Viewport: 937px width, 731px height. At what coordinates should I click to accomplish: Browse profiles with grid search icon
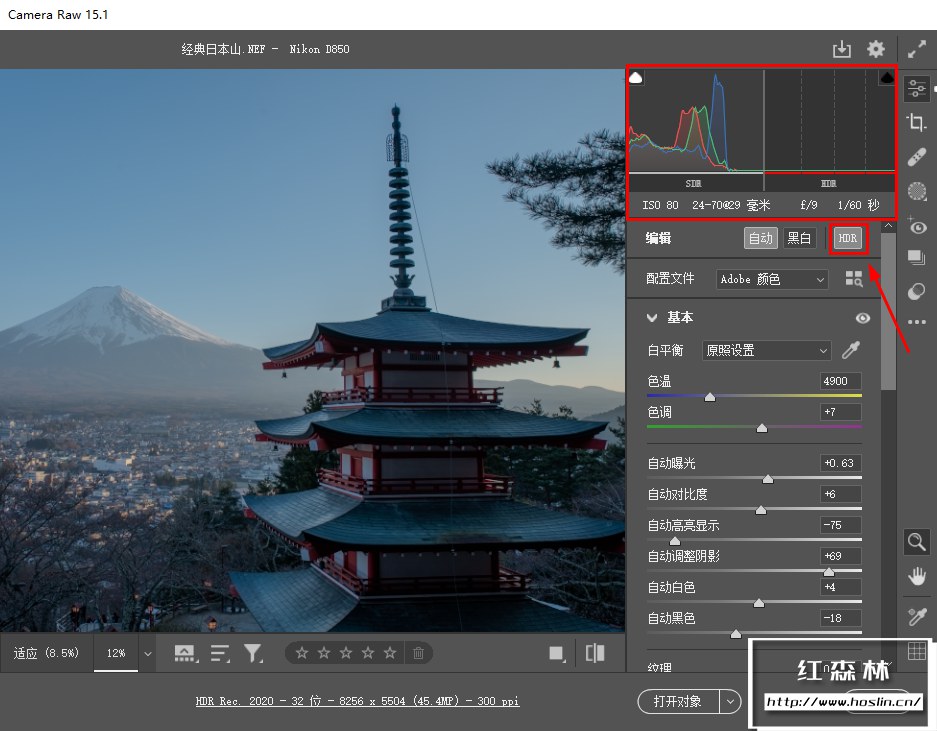coord(853,279)
